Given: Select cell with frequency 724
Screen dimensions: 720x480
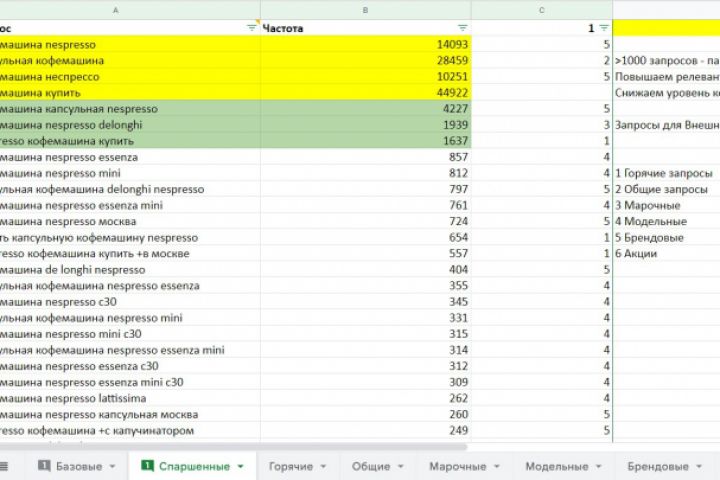Looking at the screenshot, I should (366, 221).
